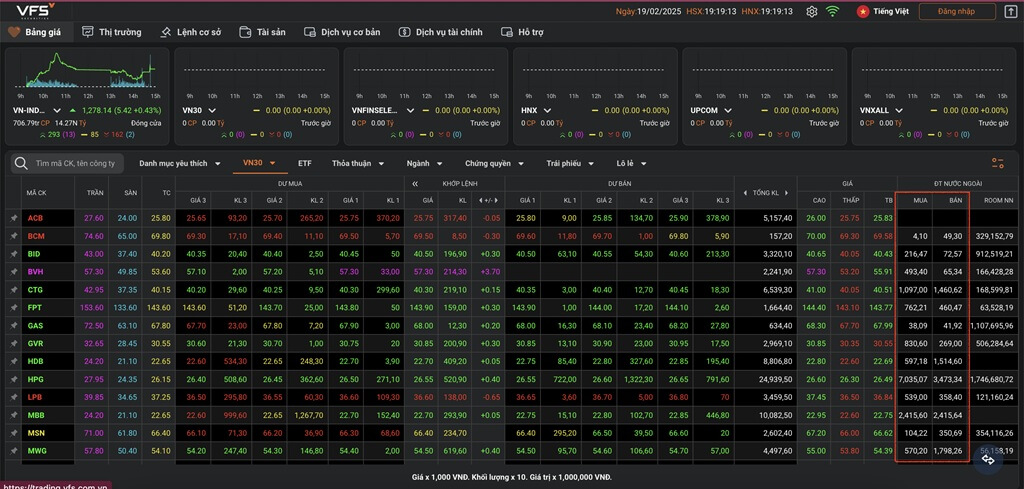The width and height of the screenshot is (1024, 489).
Task: Expand the HNX card dropdown chevron
Action: [547, 110]
